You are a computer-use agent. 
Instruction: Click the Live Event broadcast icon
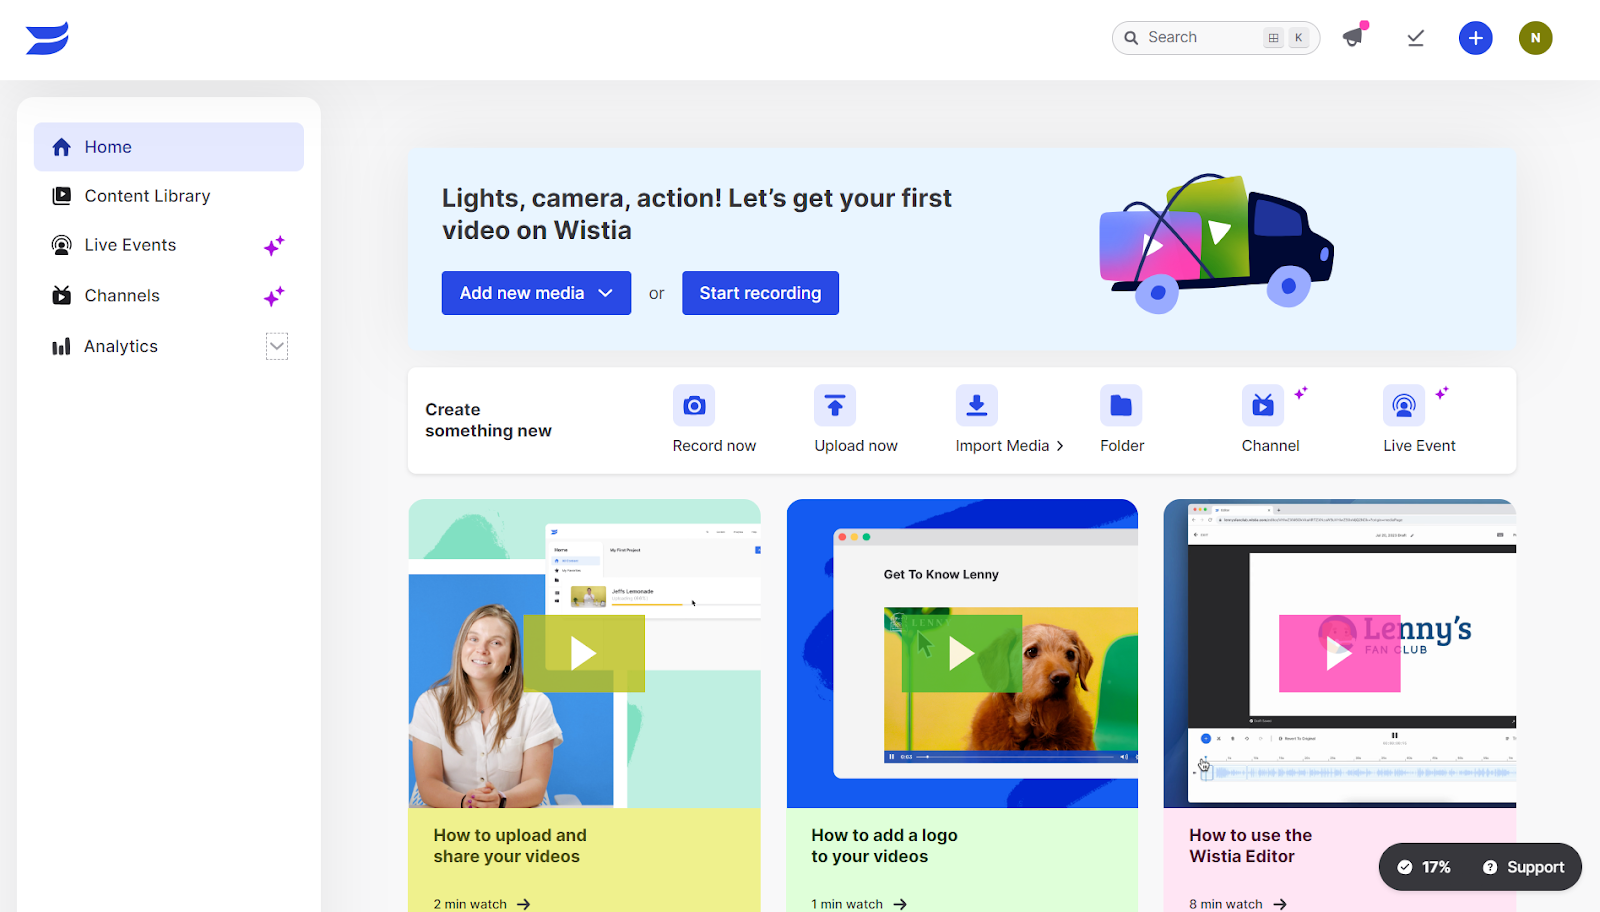(1404, 405)
